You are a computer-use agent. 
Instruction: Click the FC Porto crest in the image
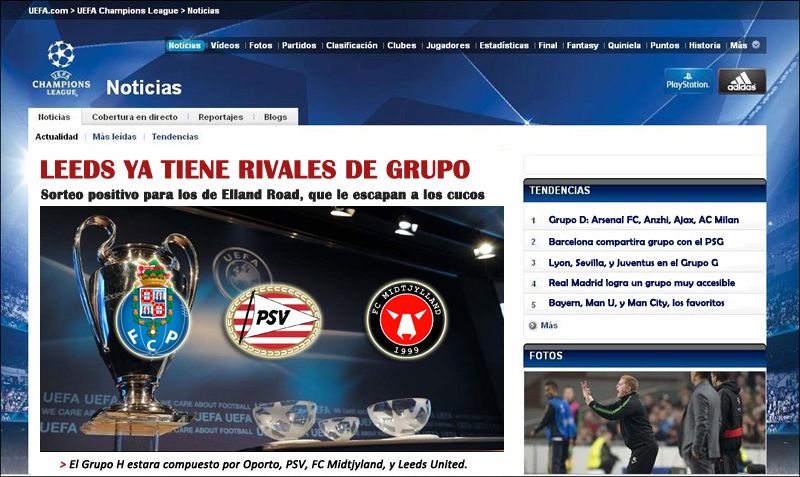pos(152,310)
